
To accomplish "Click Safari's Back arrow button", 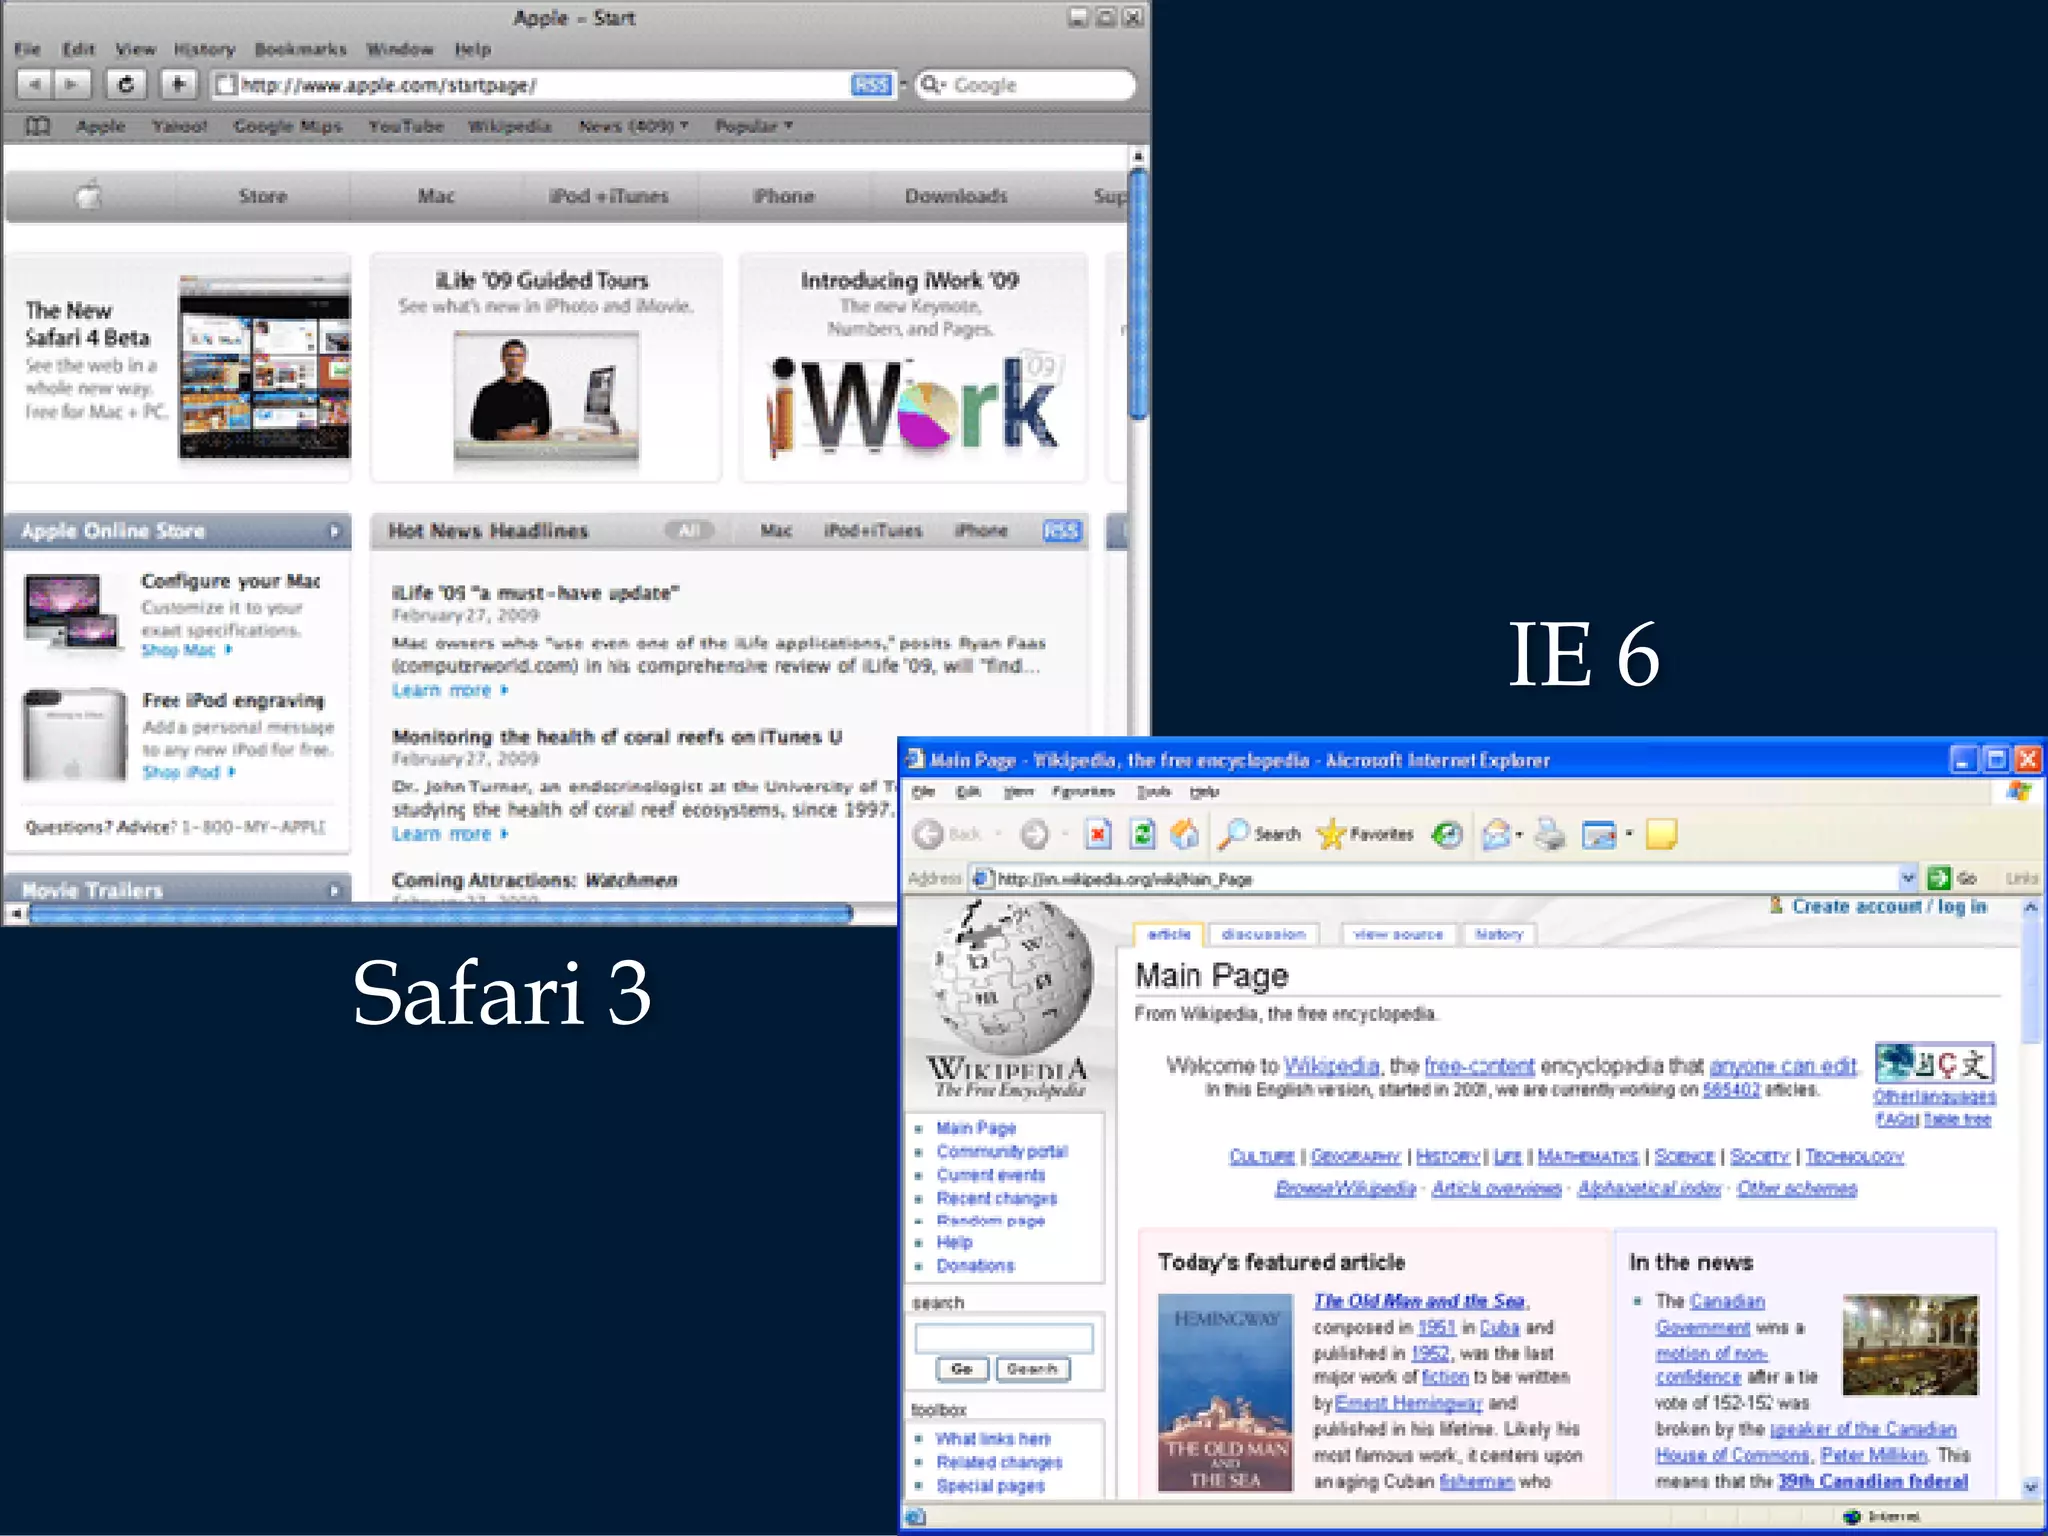I will pyautogui.click(x=35, y=85).
